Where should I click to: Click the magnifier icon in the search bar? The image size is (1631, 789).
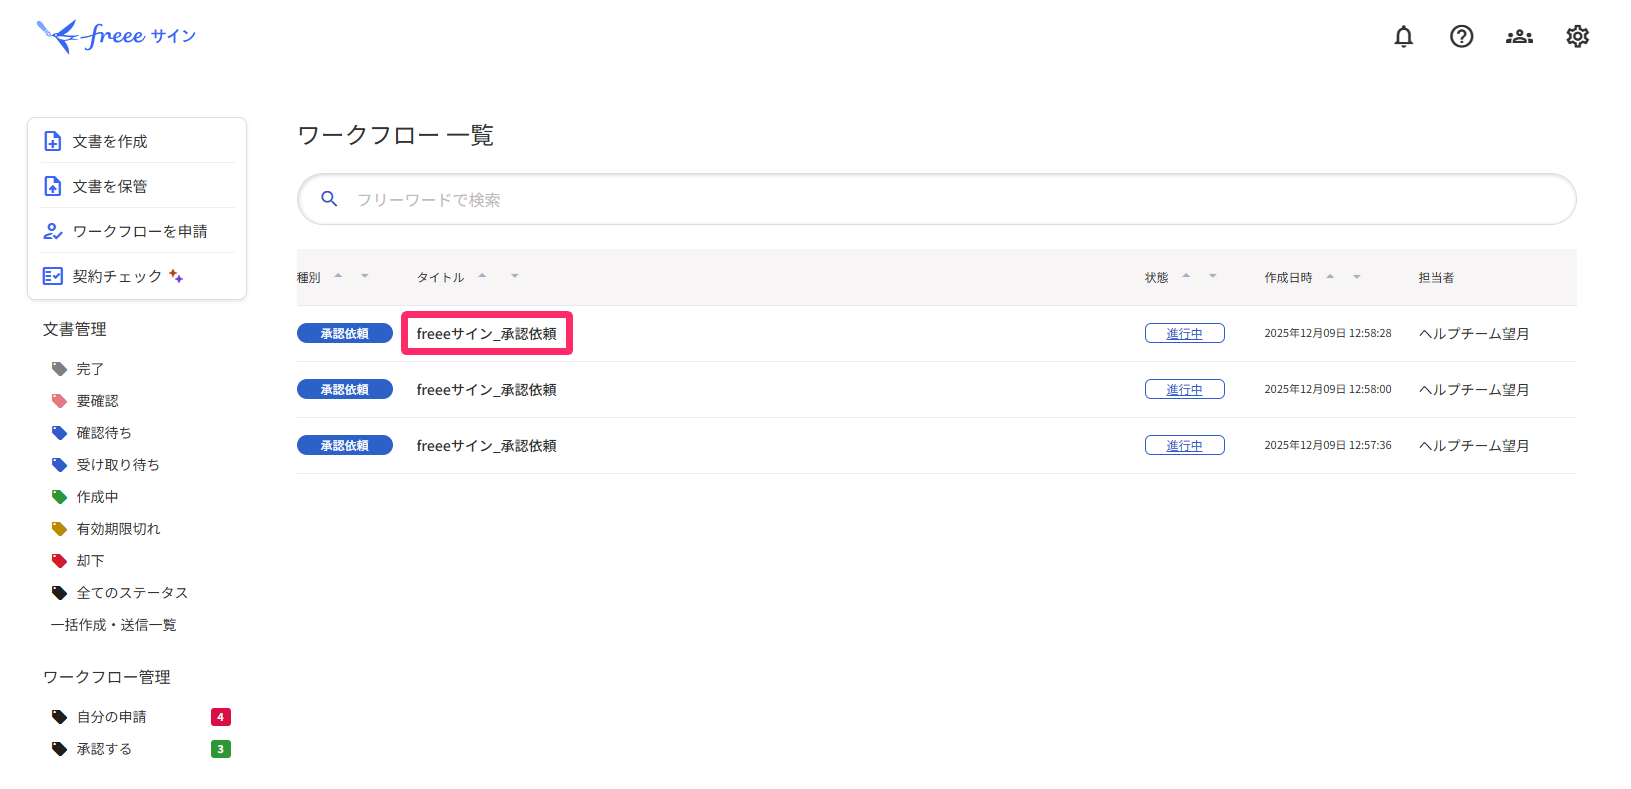[x=329, y=199]
